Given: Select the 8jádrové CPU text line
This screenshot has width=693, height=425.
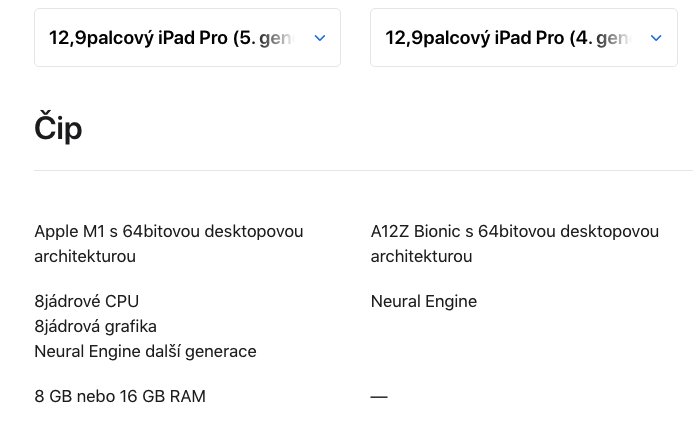Looking at the screenshot, I should [87, 301].
